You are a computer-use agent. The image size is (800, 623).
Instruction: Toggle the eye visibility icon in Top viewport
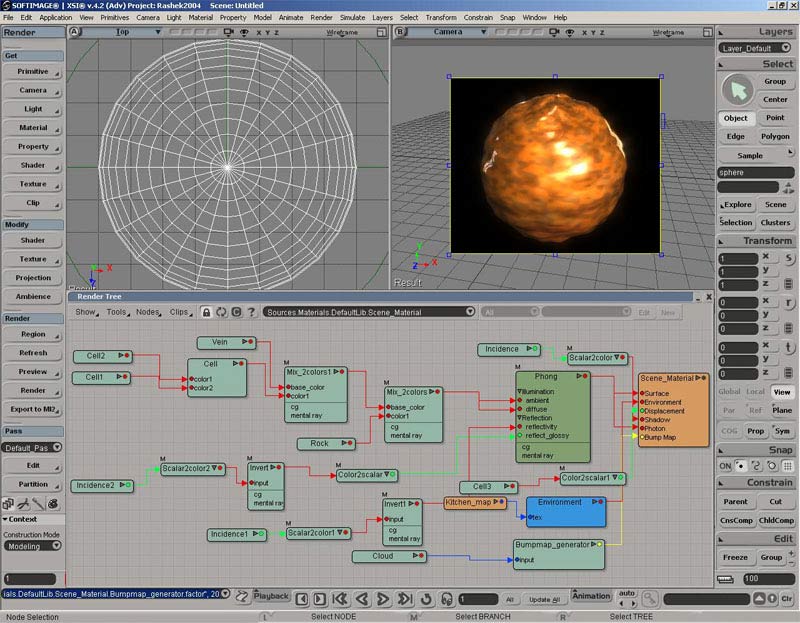[x=244, y=32]
